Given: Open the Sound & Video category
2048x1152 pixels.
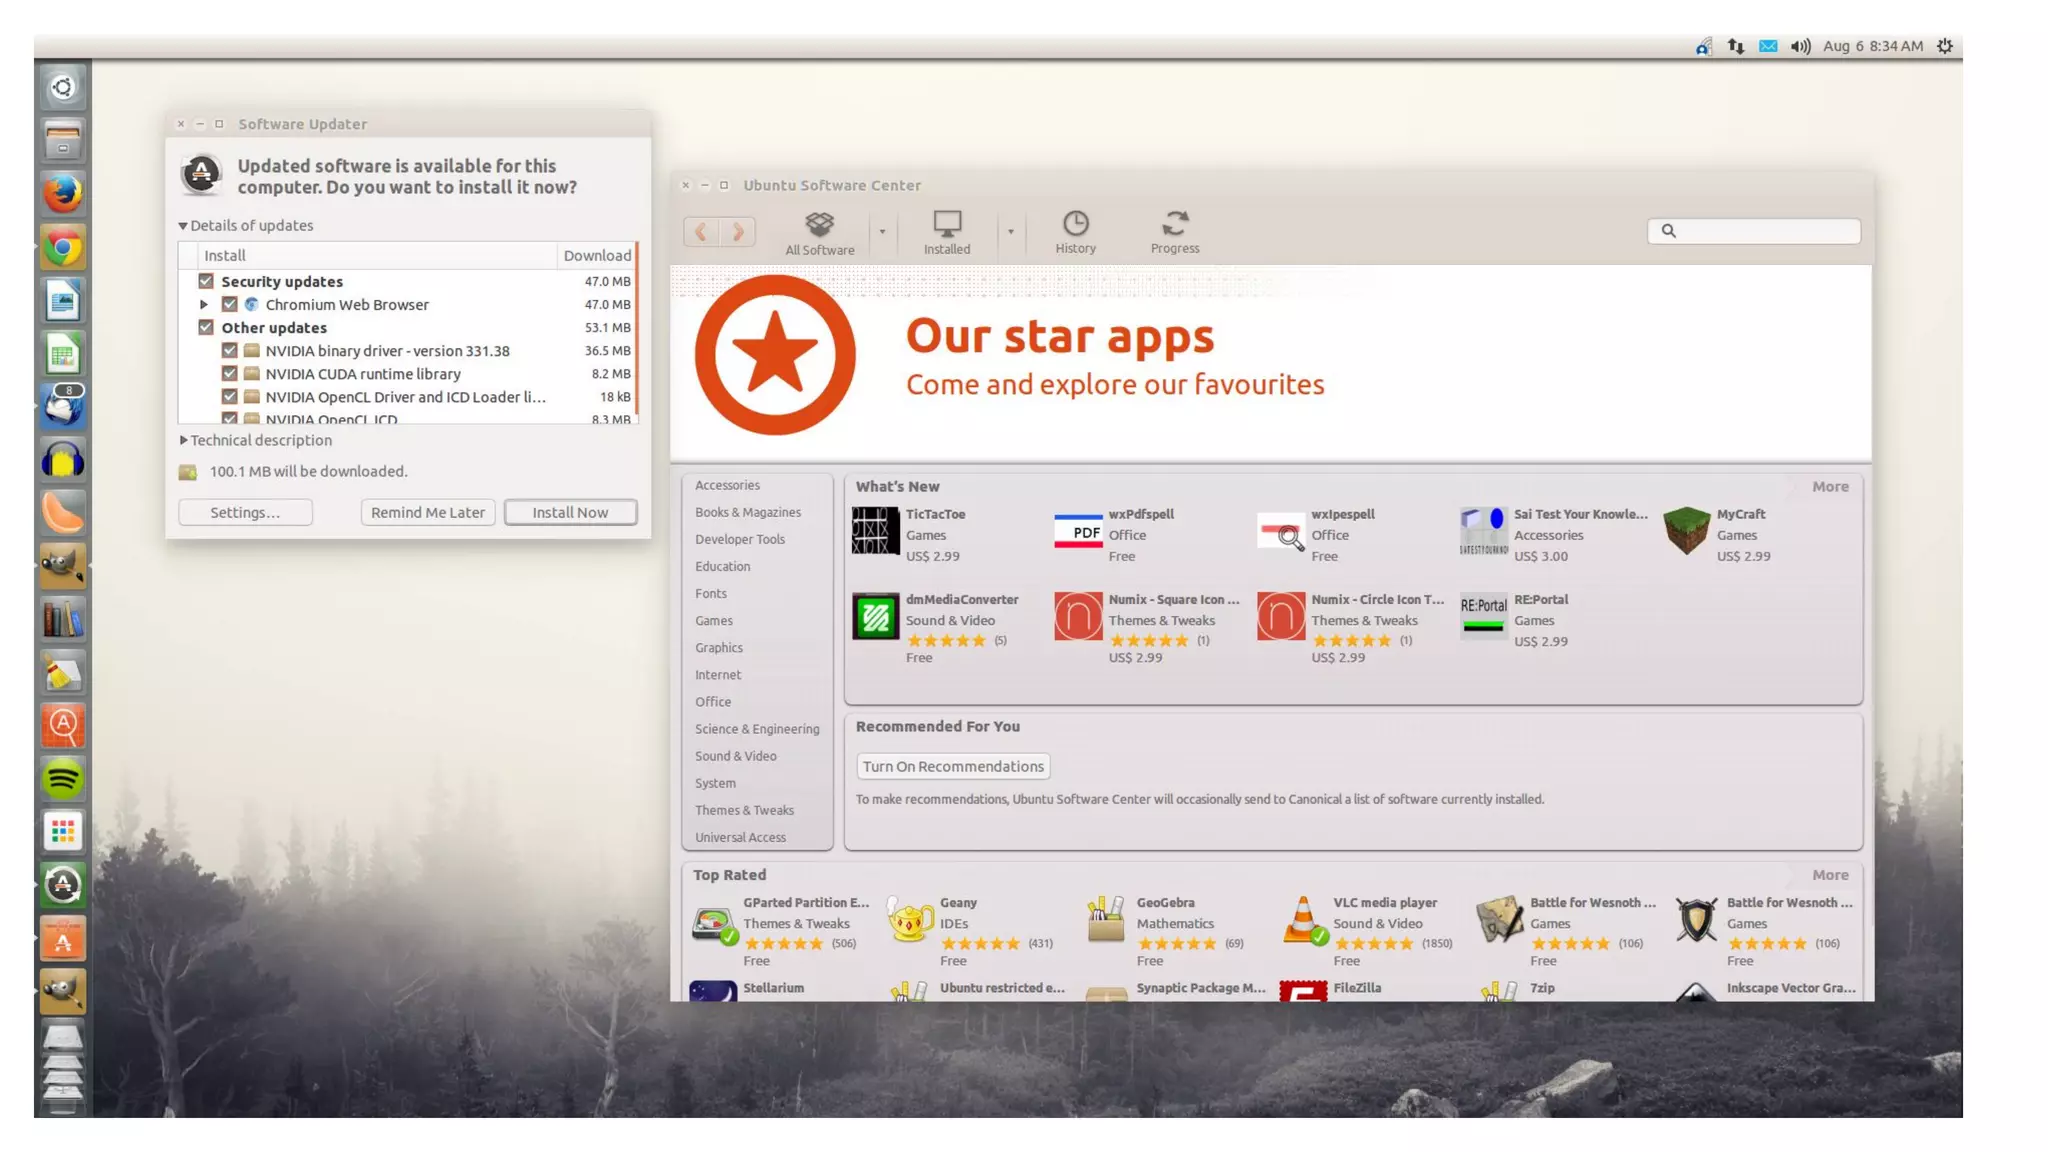Looking at the screenshot, I should click(x=735, y=756).
